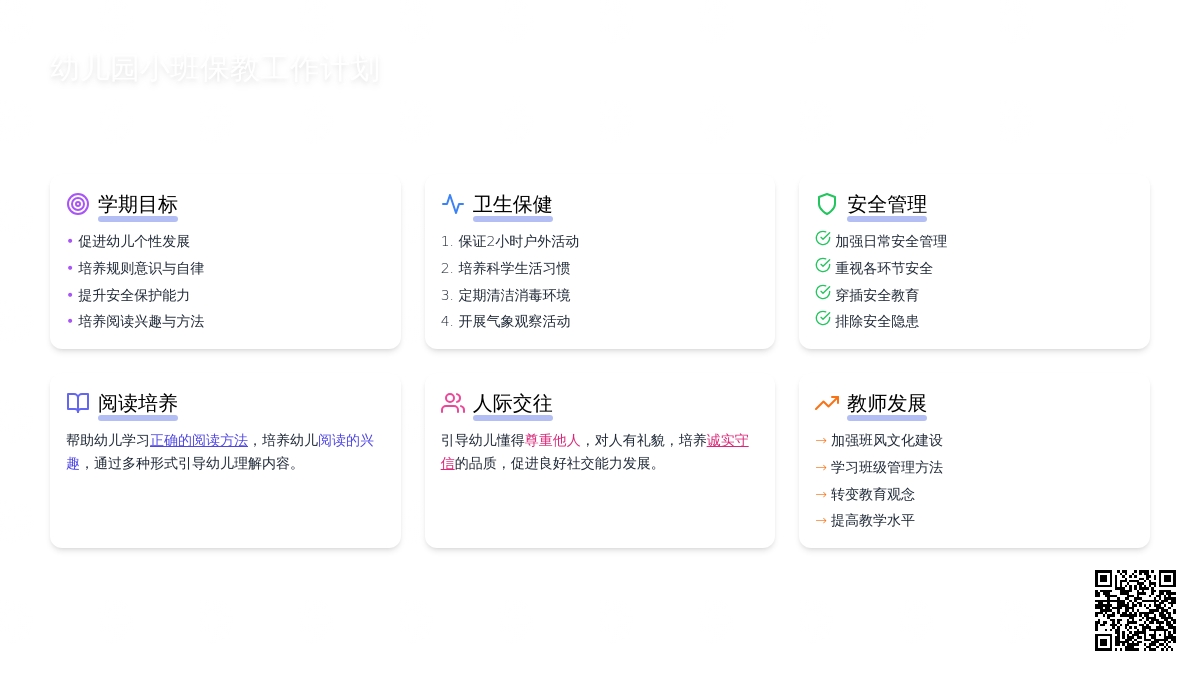Click the arrow before 转变教育观念
This screenshot has height=675, width=1200.
click(821, 495)
